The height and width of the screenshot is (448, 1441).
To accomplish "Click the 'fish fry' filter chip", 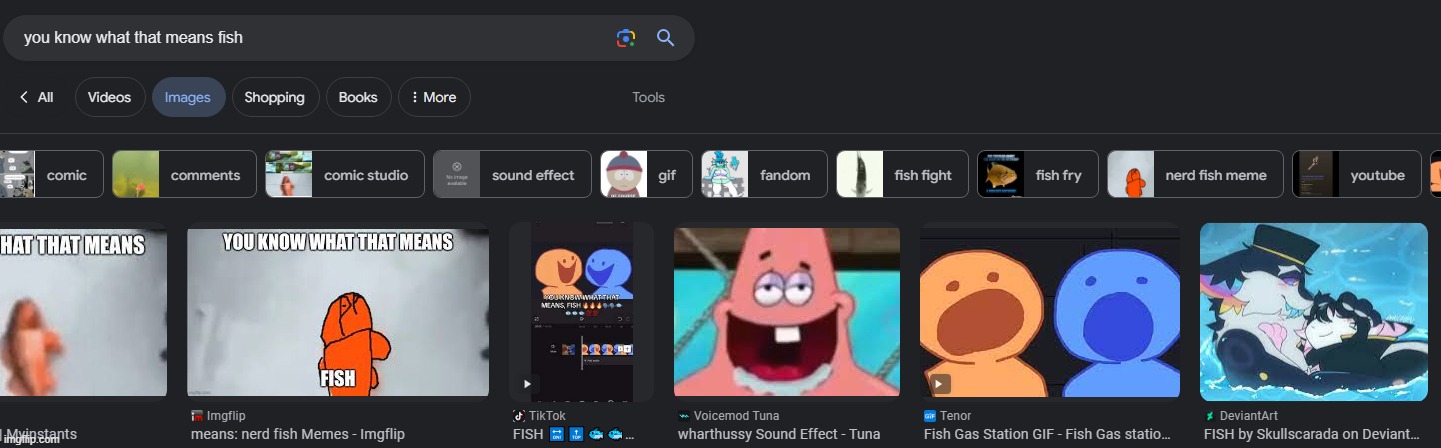I will coord(1037,175).
